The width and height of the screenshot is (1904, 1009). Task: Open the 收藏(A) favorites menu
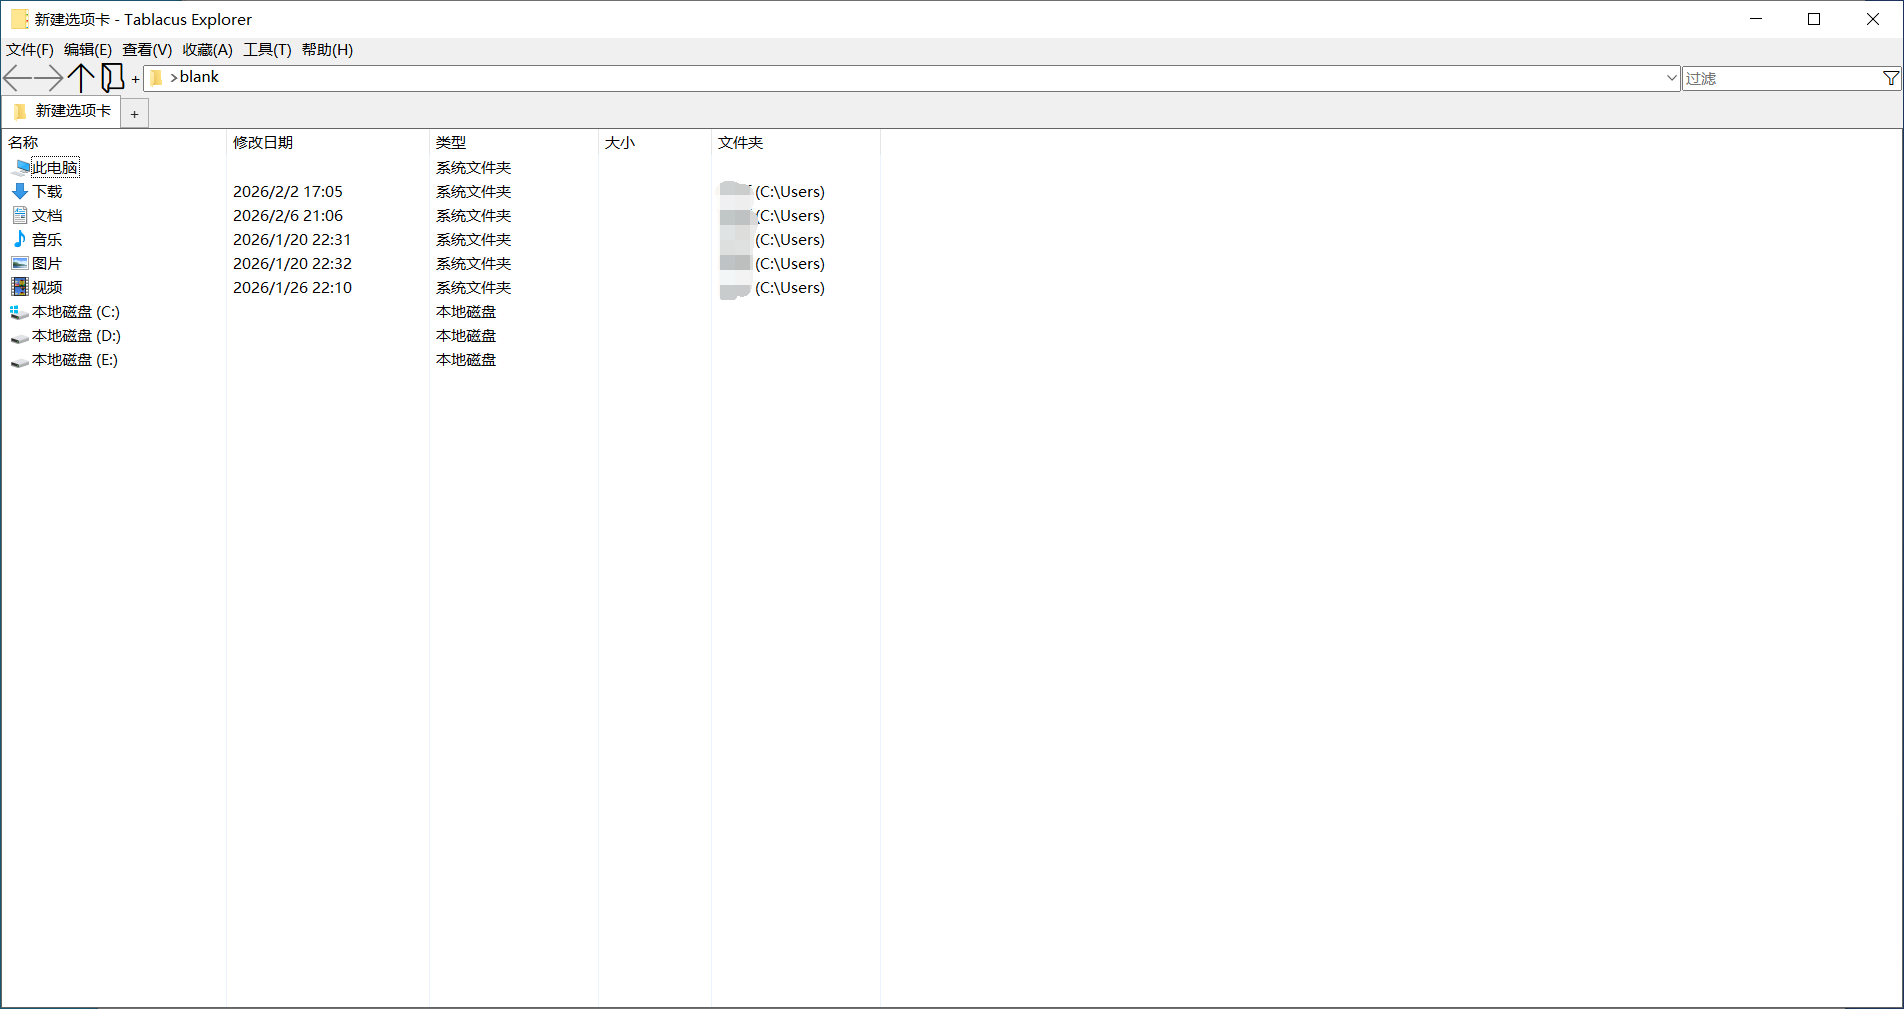207,50
